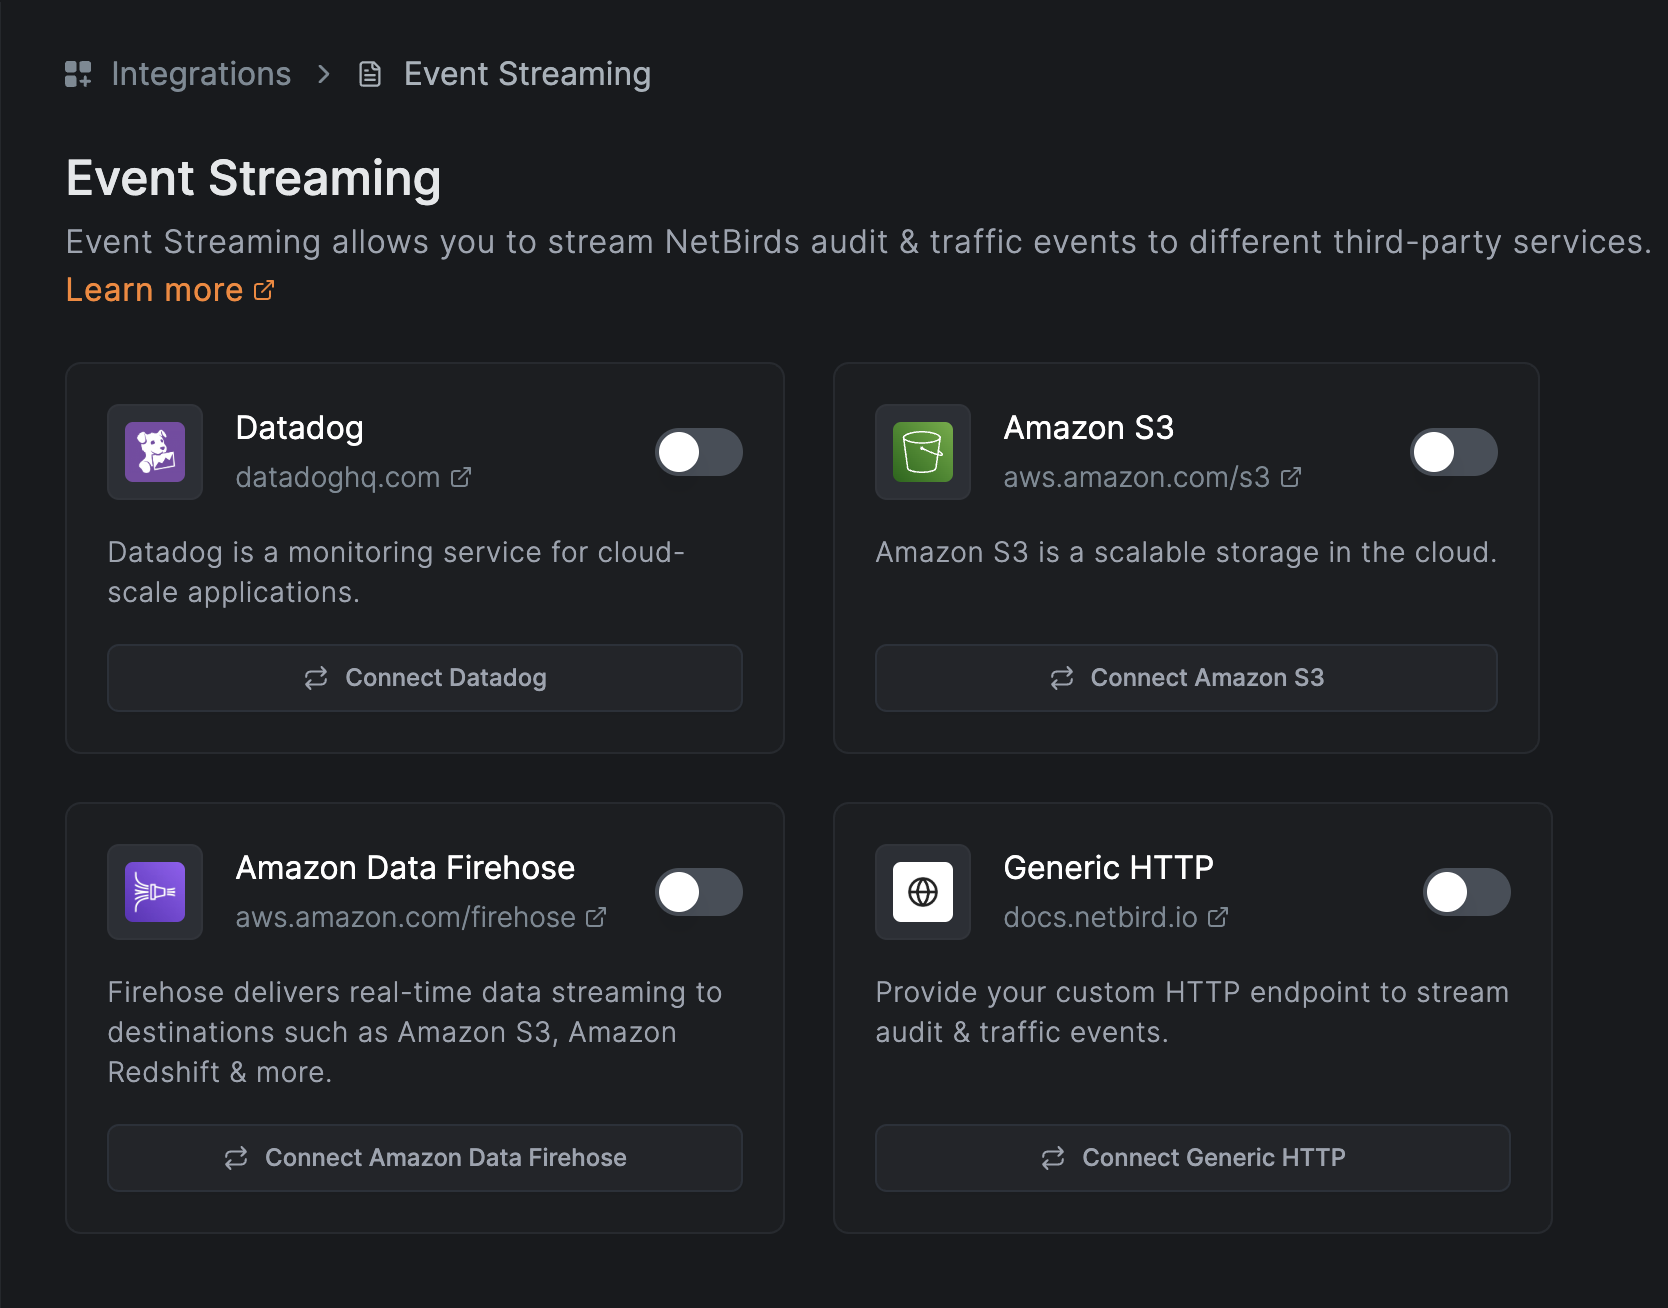Click the Connect Datadog button
1668x1308 pixels.
click(424, 678)
